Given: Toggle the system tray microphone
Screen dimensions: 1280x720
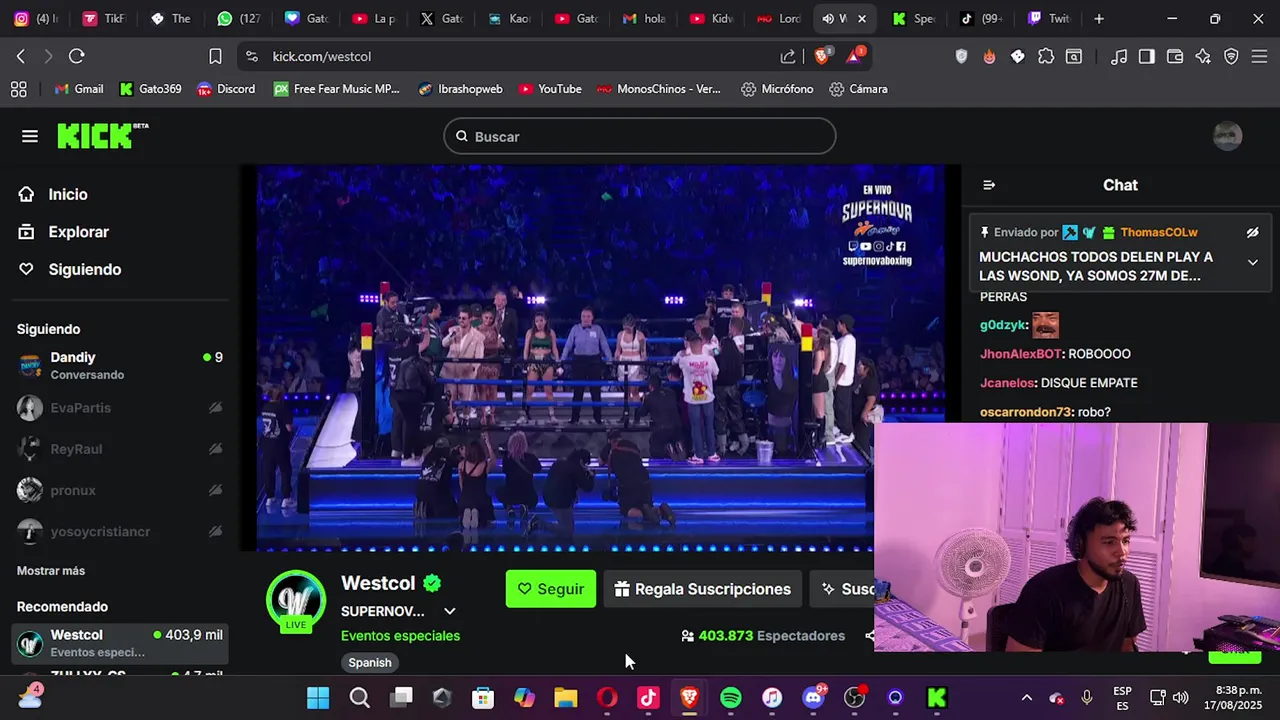Looking at the screenshot, I should click(x=1089, y=698).
